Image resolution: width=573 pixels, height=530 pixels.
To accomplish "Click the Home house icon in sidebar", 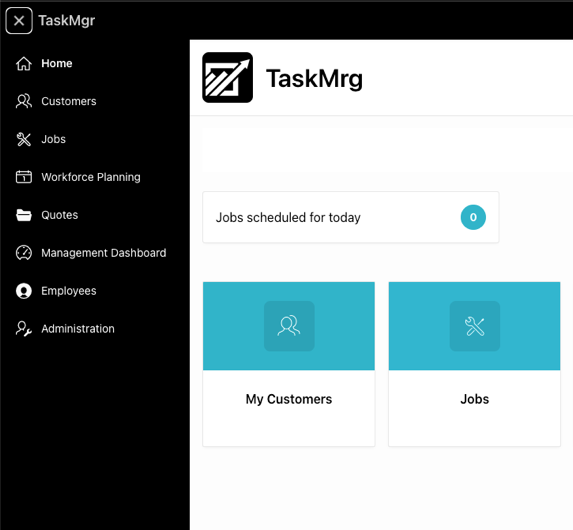I will pos(24,64).
